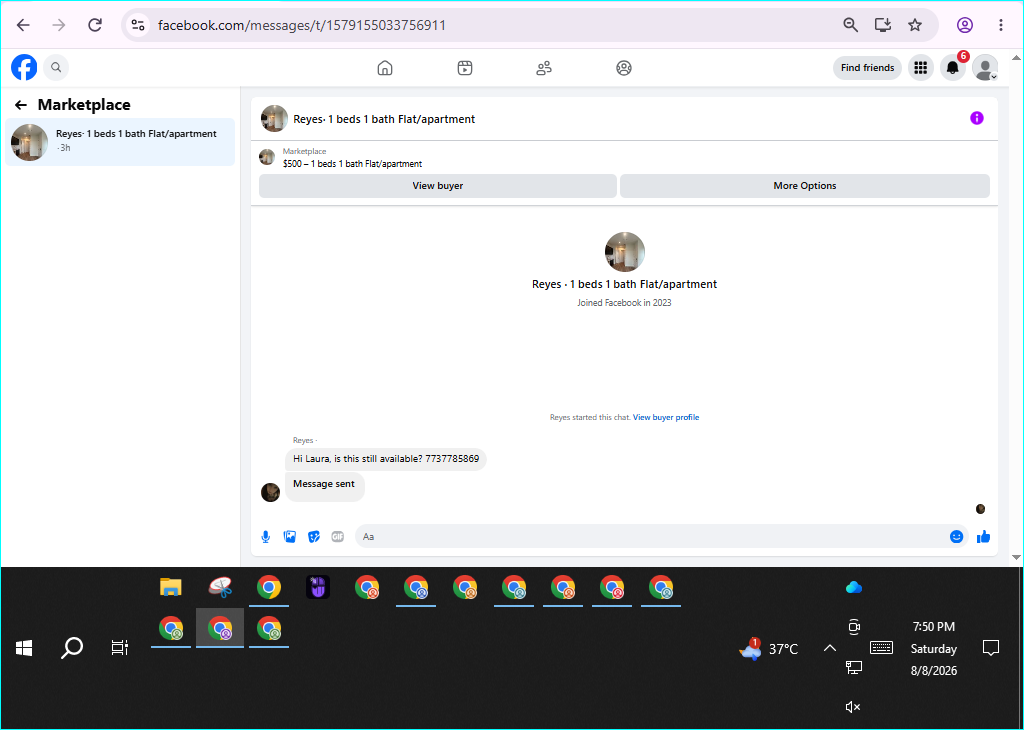Select the Reyes 1 beds conversation row
Viewport: 1024px width, 730px height.
[120, 142]
